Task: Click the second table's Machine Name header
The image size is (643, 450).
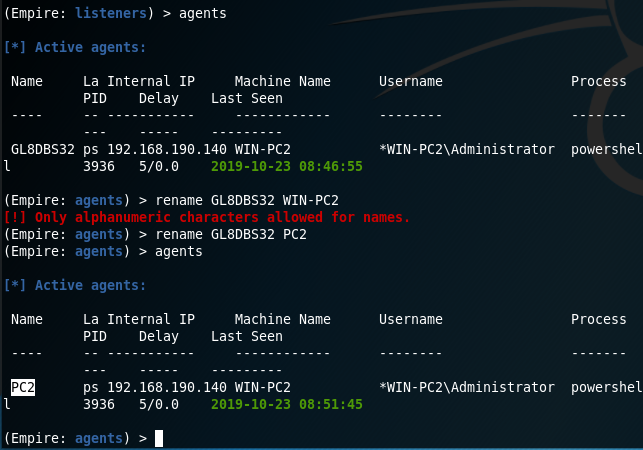Action: click(x=283, y=319)
